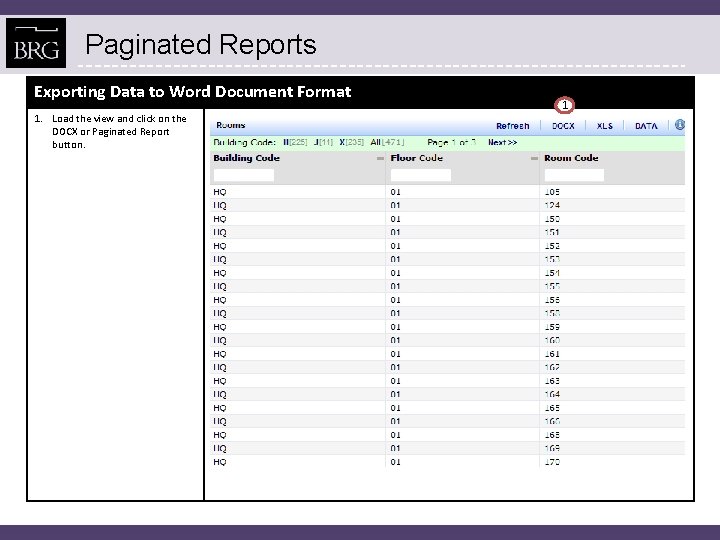Click the Room Code filter field

tap(574, 175)
